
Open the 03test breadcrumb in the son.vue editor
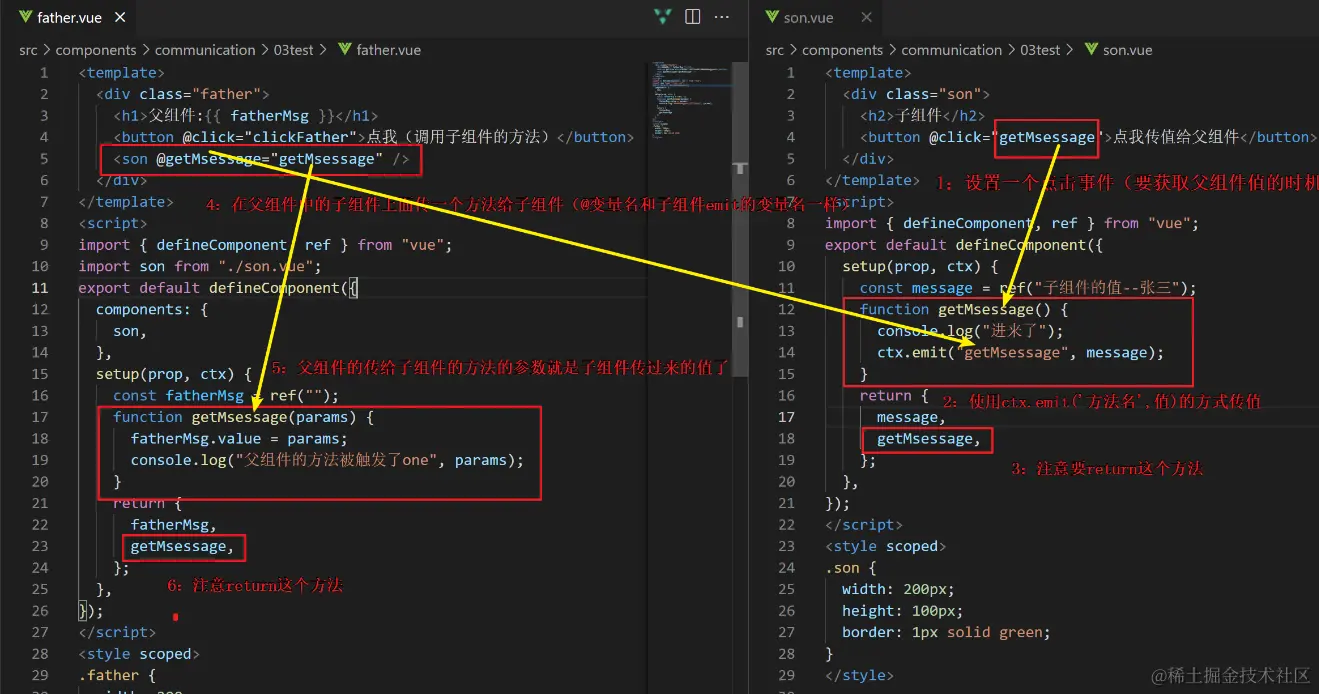coord(1040,50)
